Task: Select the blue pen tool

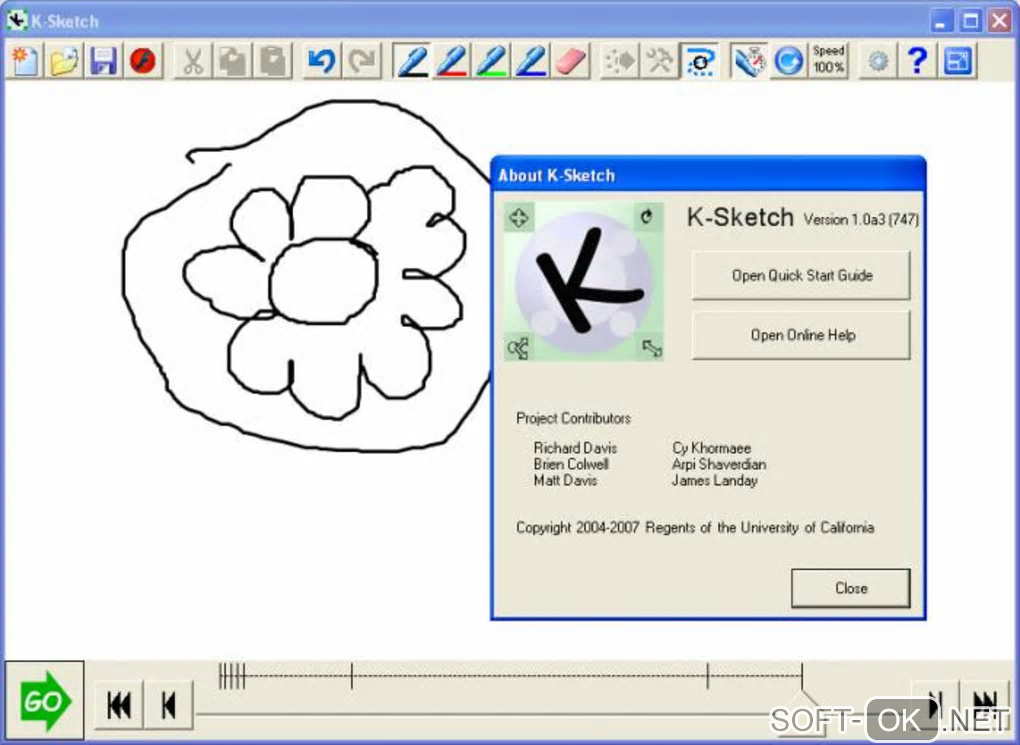Action: point(531,62)
